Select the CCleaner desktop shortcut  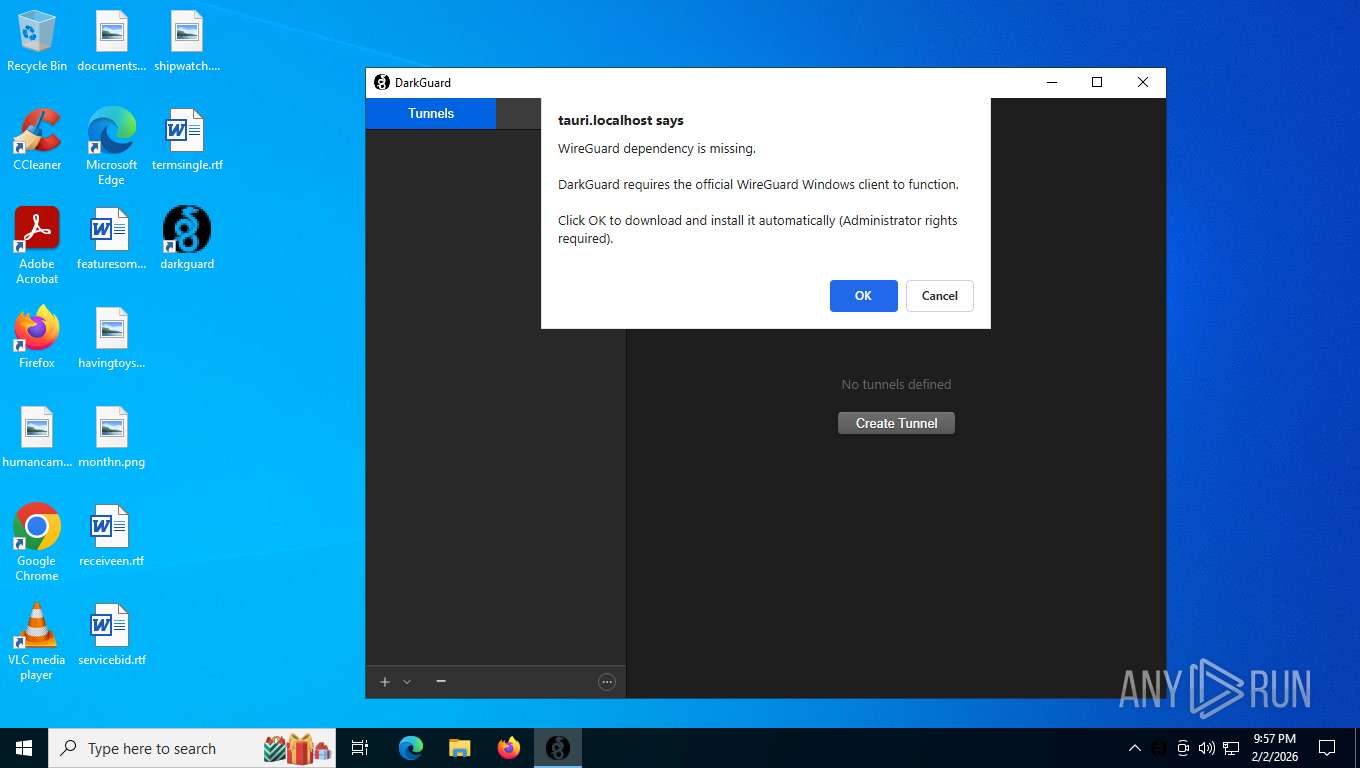pos(37,140)
